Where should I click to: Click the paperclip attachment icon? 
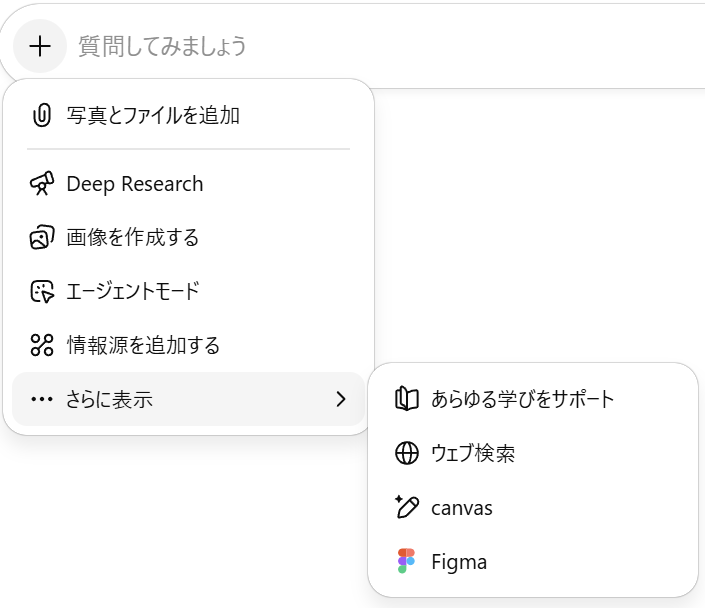[x=41, y=115]
